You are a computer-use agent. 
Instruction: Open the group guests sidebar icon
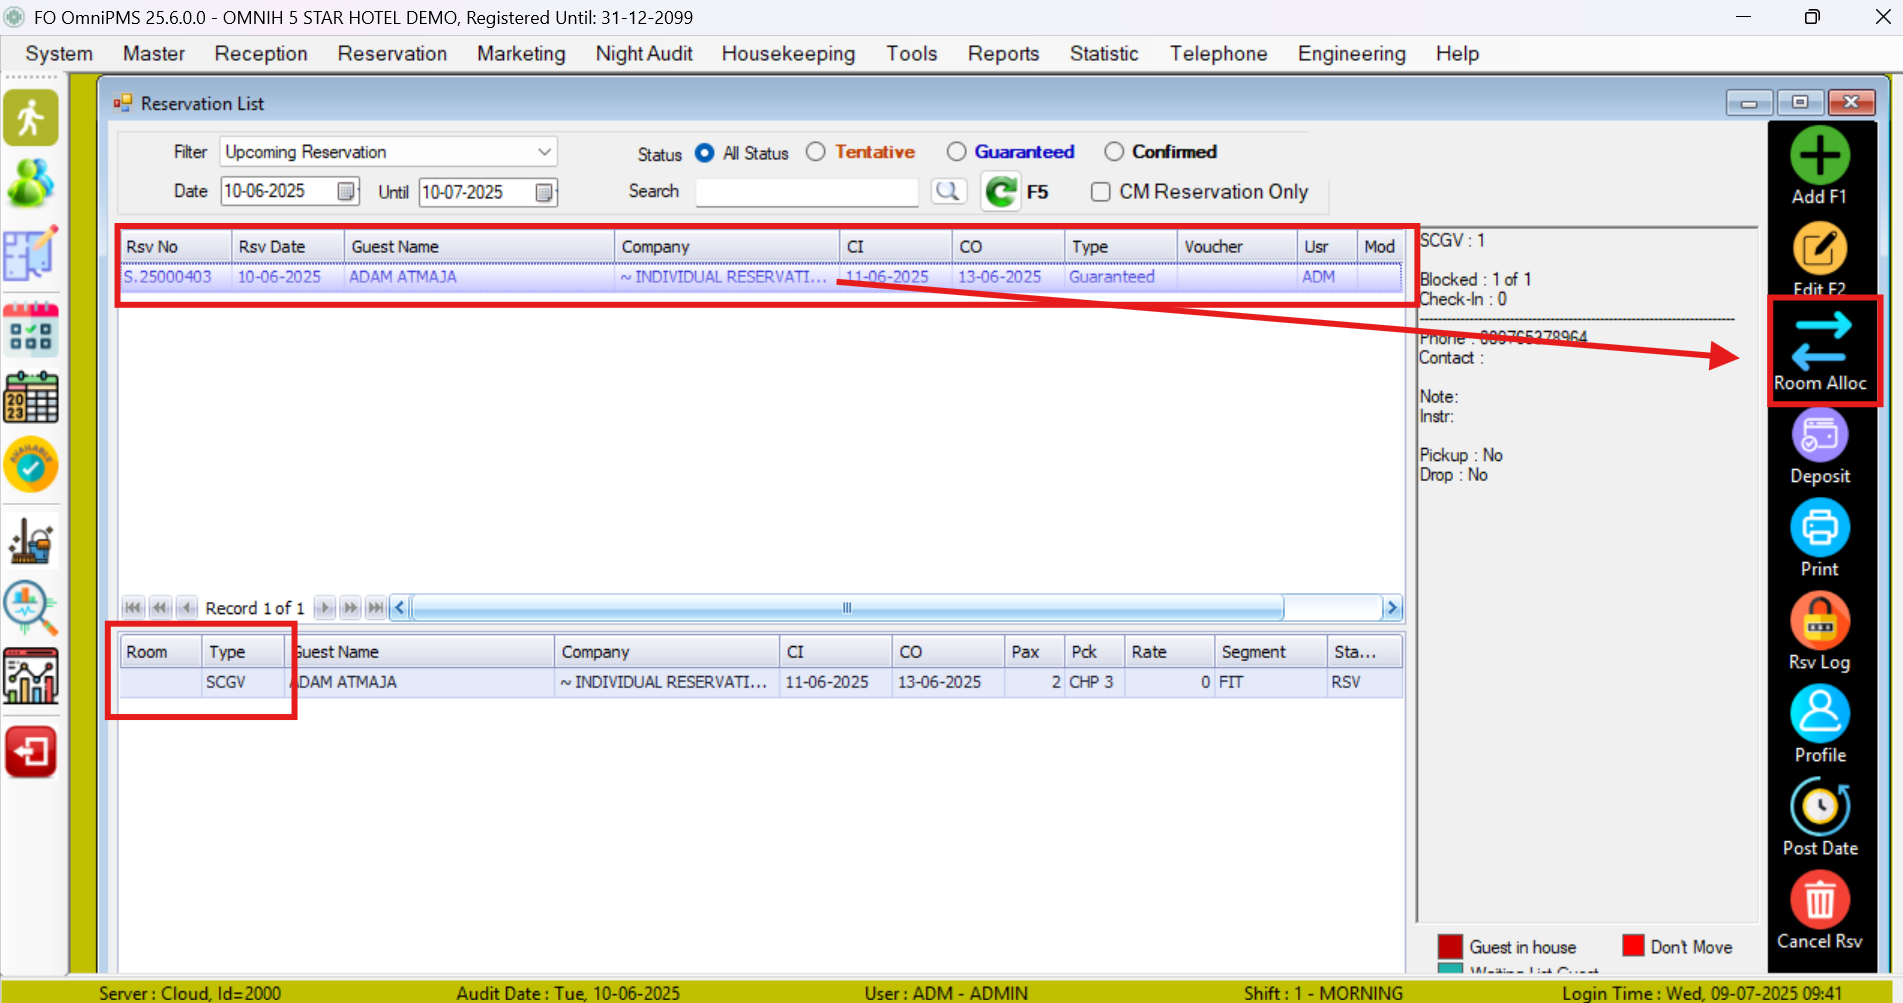click(x=31, y=184)
